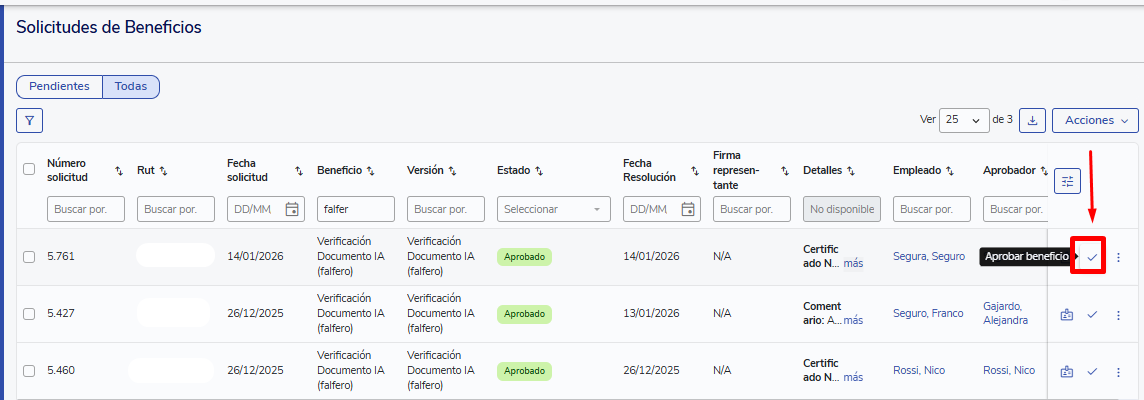
Task: Switch to the Pendientes tab
Action: (x=59, y=87)
